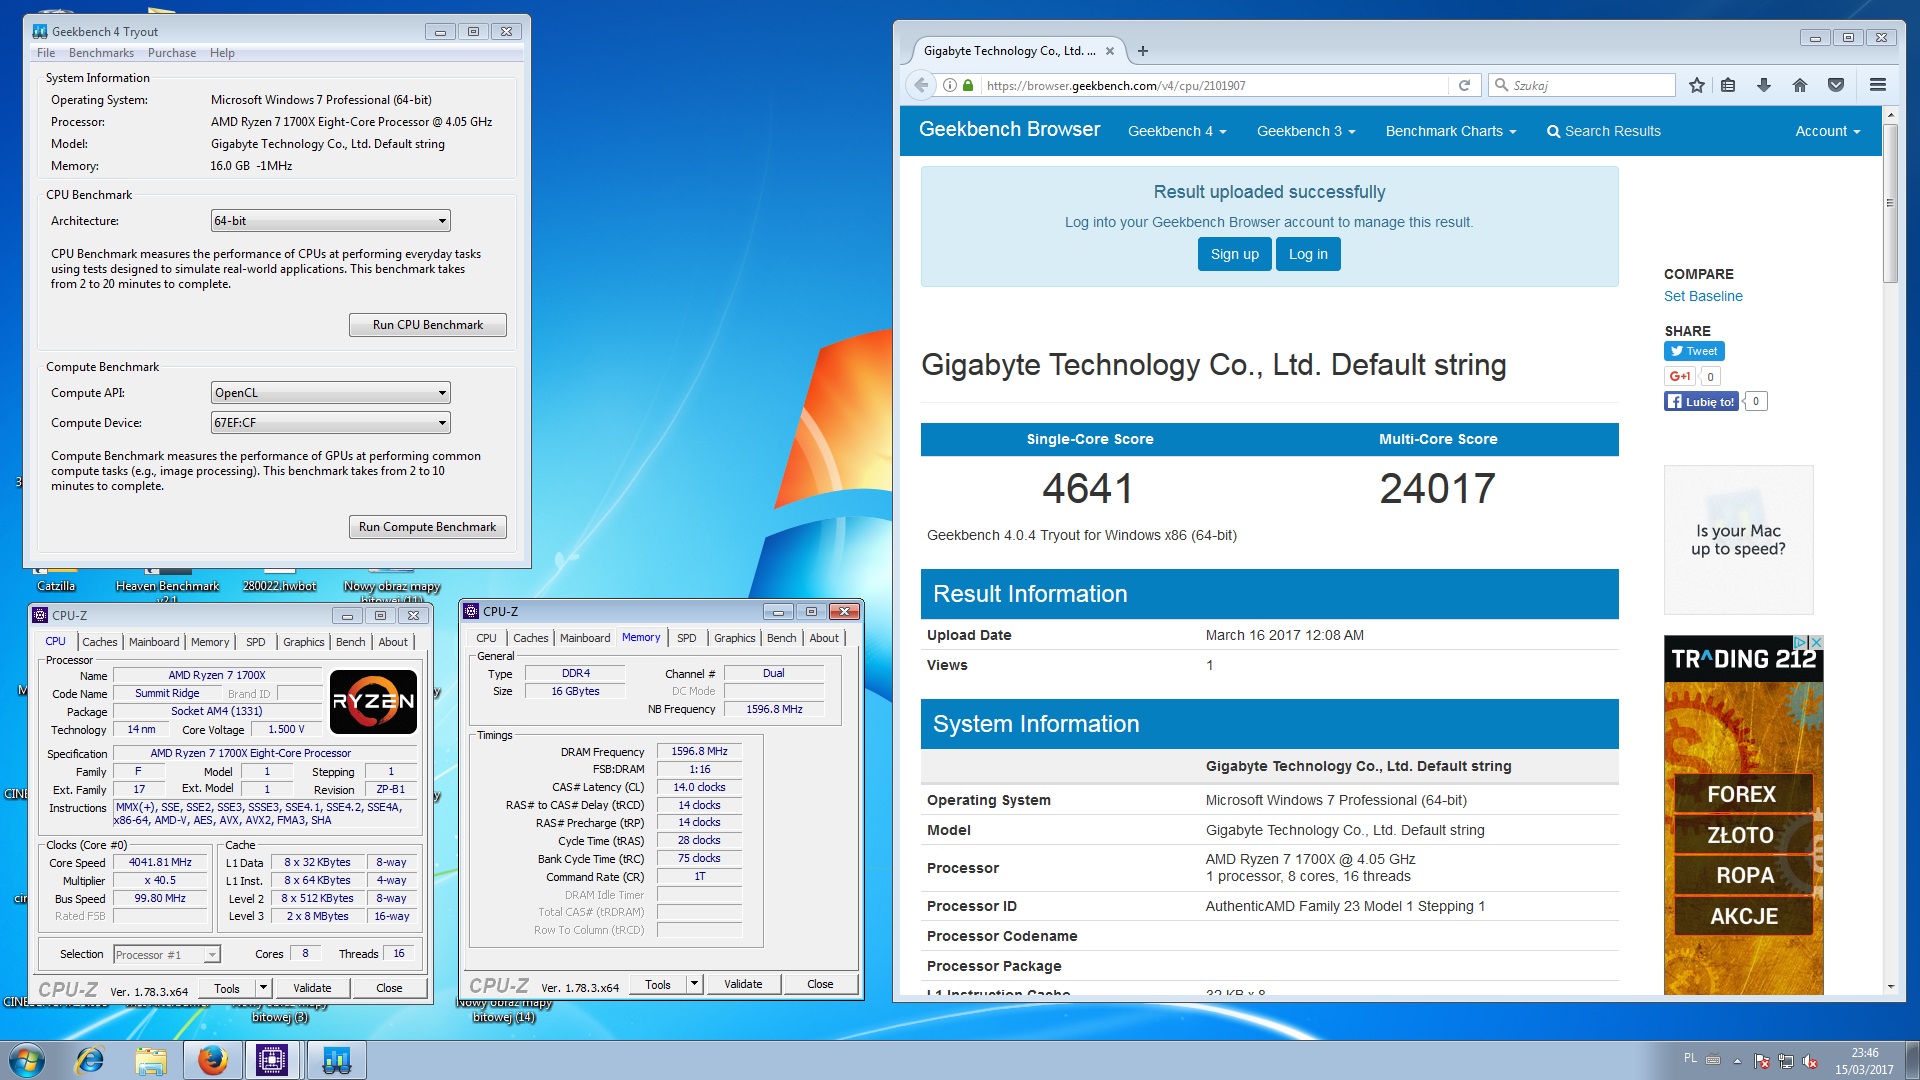Save page to Pocket icon
The image size is (1920, 1080).
pyautogui.click(x=1836, y=86)
